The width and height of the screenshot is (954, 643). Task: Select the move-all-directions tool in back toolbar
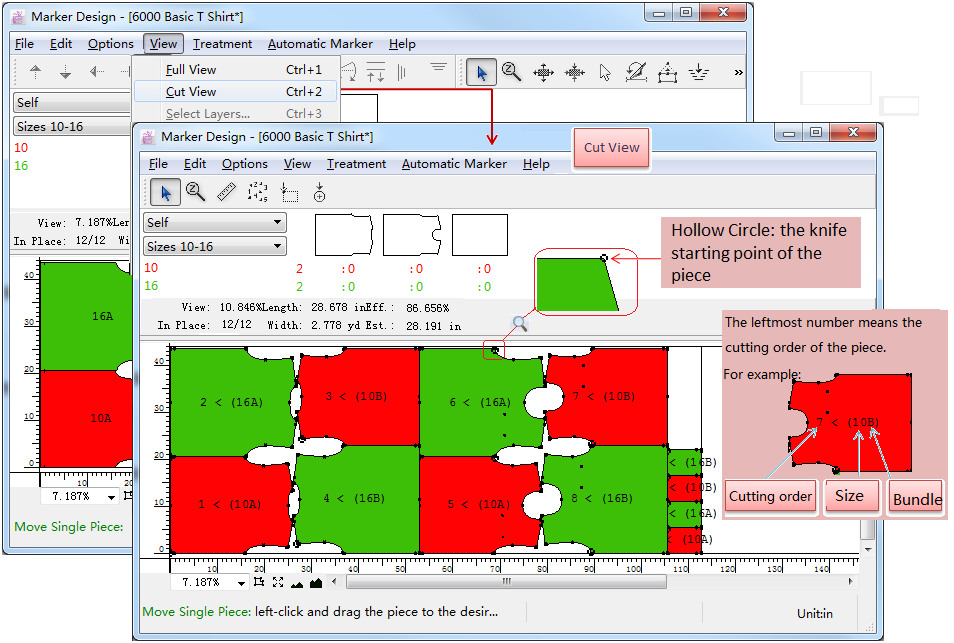tap(543, 72)
